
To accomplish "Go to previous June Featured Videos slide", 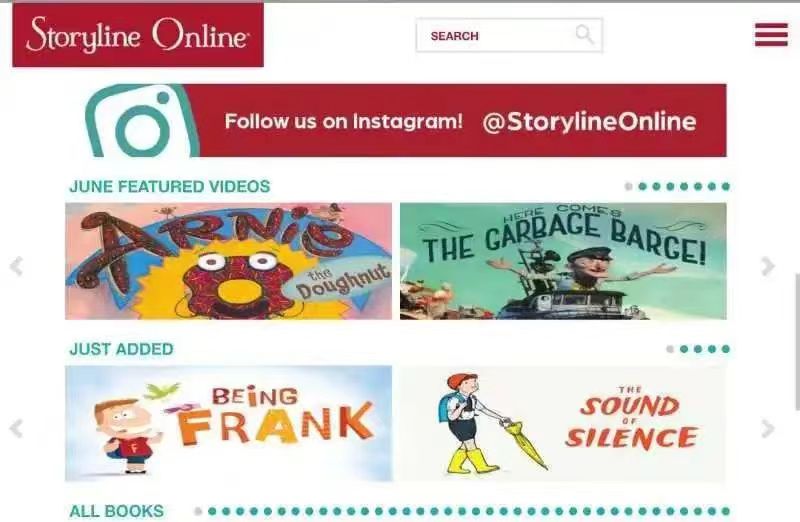I will point(16,266).
